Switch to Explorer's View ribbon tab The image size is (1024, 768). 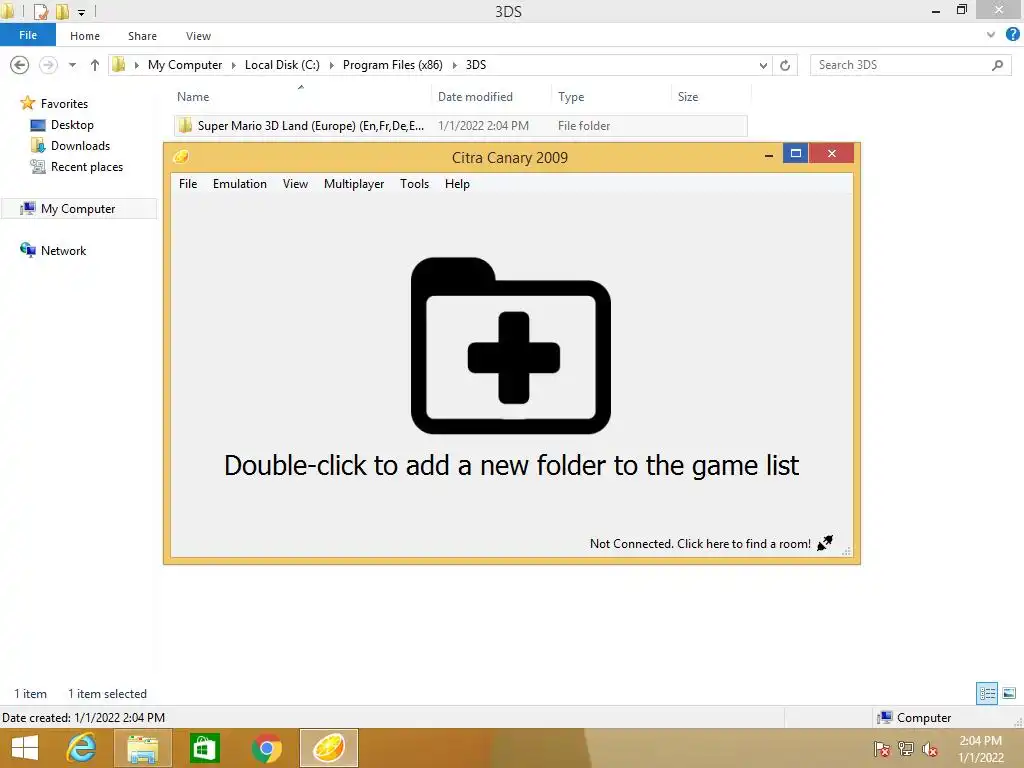[198, 36]
